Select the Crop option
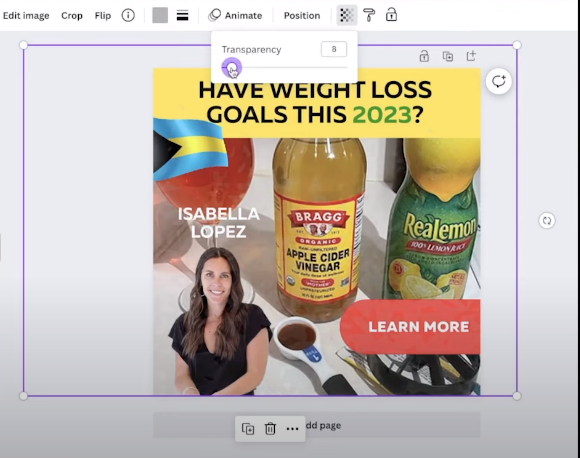 pos(72,16)
